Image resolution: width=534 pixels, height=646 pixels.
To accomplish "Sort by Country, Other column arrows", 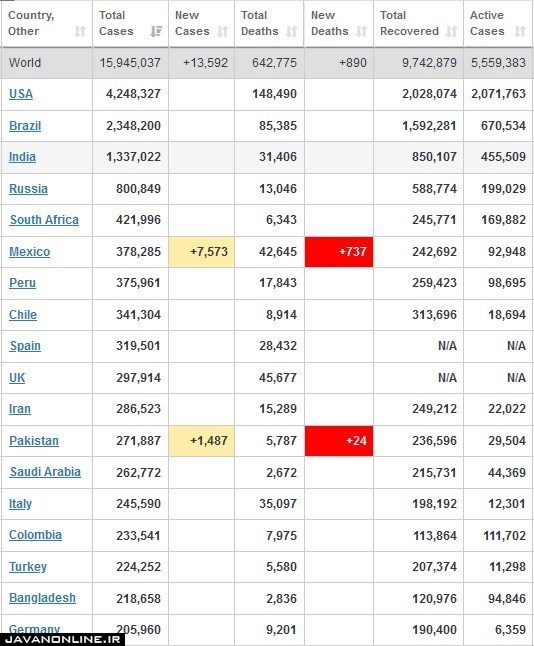I will click(80, 32).
